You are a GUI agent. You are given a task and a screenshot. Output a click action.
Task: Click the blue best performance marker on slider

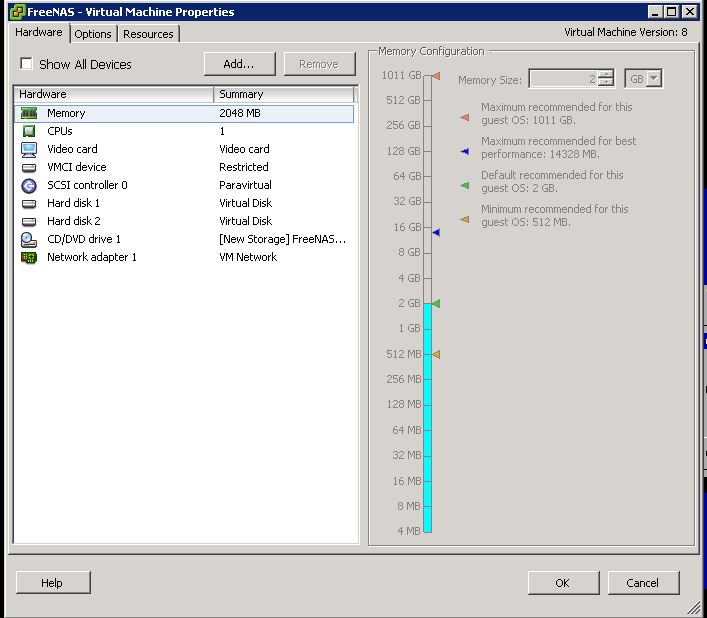(436, 233)
